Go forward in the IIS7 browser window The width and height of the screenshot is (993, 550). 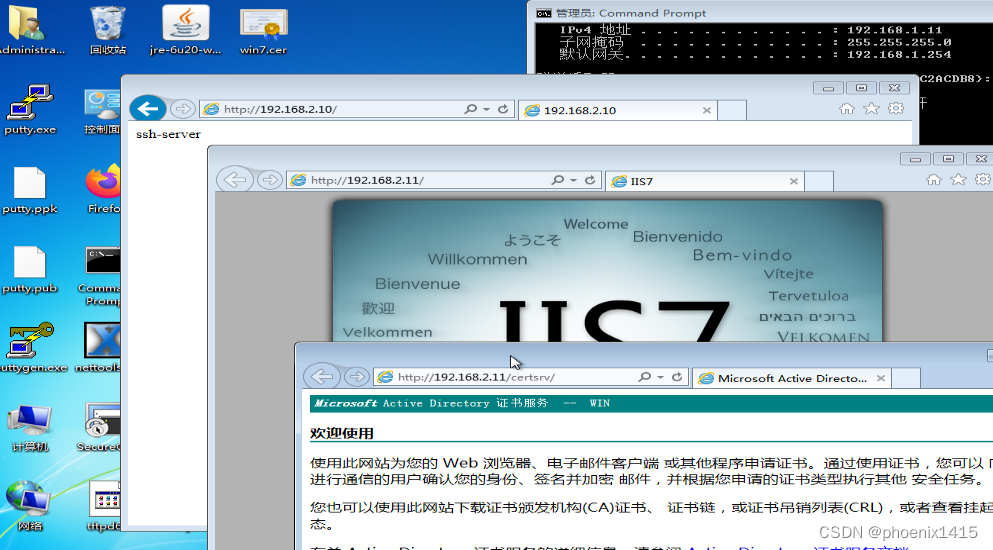click(x=269, y=180)
